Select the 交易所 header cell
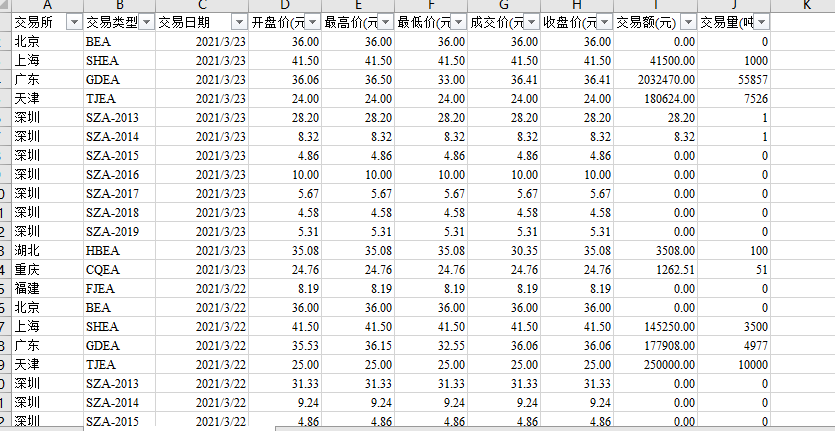 (x=47, y=22)
